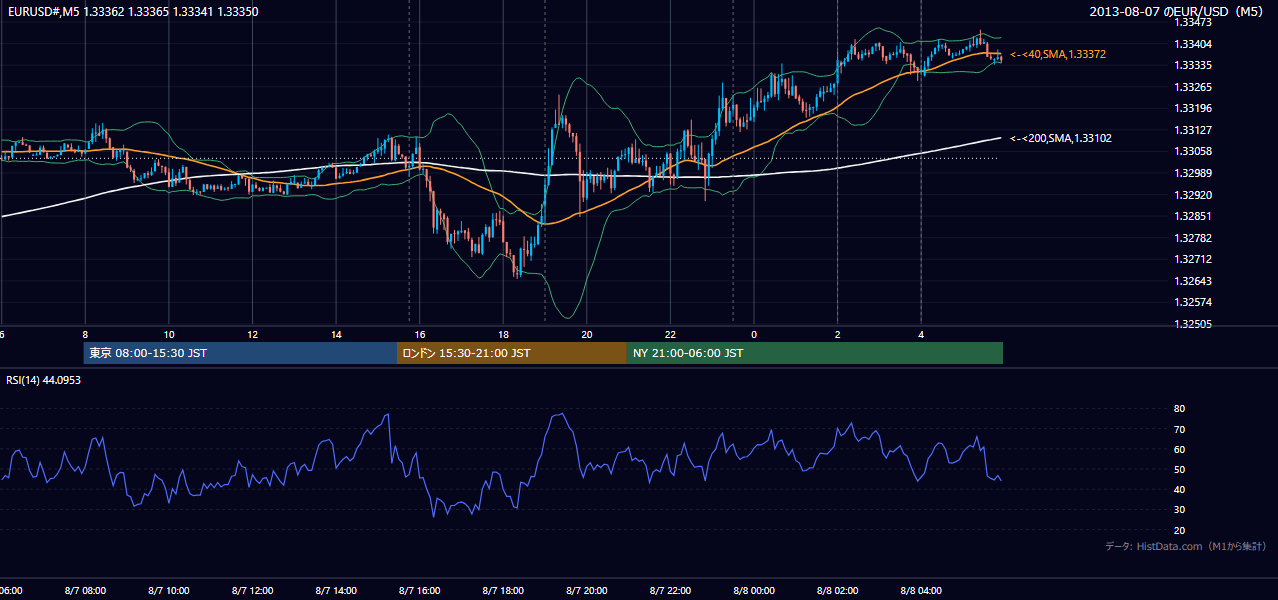Image resolution: width=1278 pixels, height=600 pixels.
Task: Click hour label 0 under price chart
Action: coord(754,335)
